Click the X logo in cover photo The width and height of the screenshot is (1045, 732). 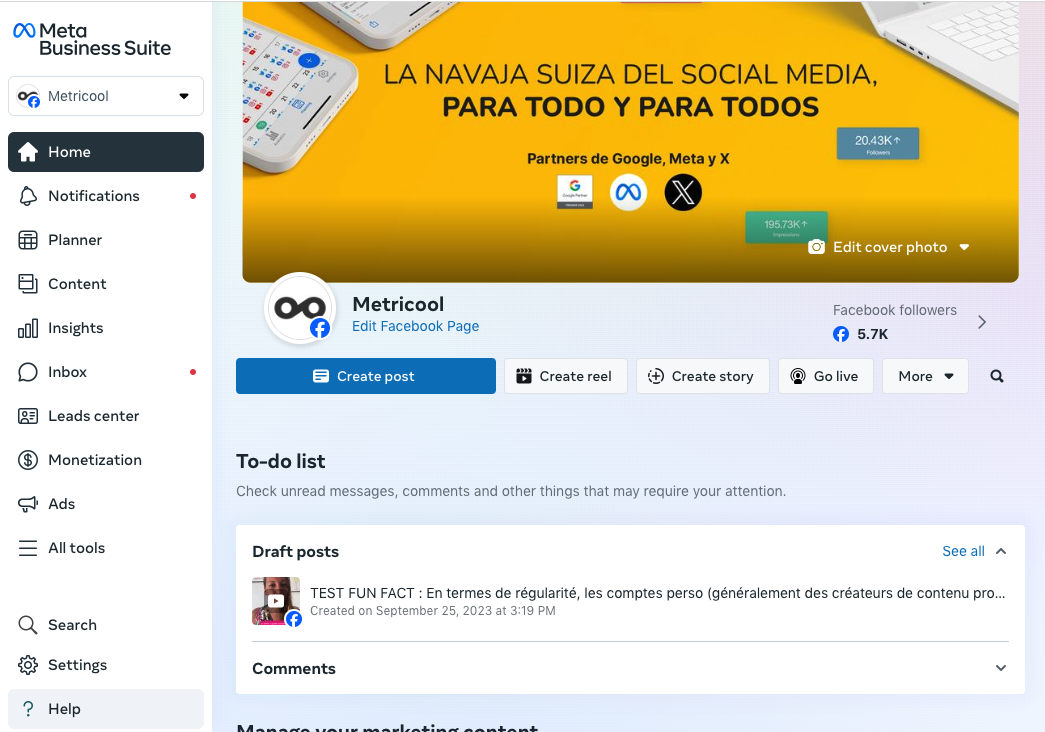tap(683, 193)
